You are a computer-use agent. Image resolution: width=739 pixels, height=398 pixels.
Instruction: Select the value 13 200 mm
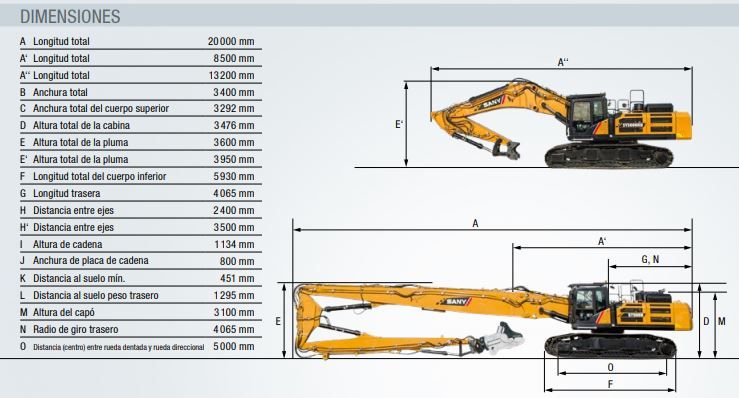click(x=231, y=75)
